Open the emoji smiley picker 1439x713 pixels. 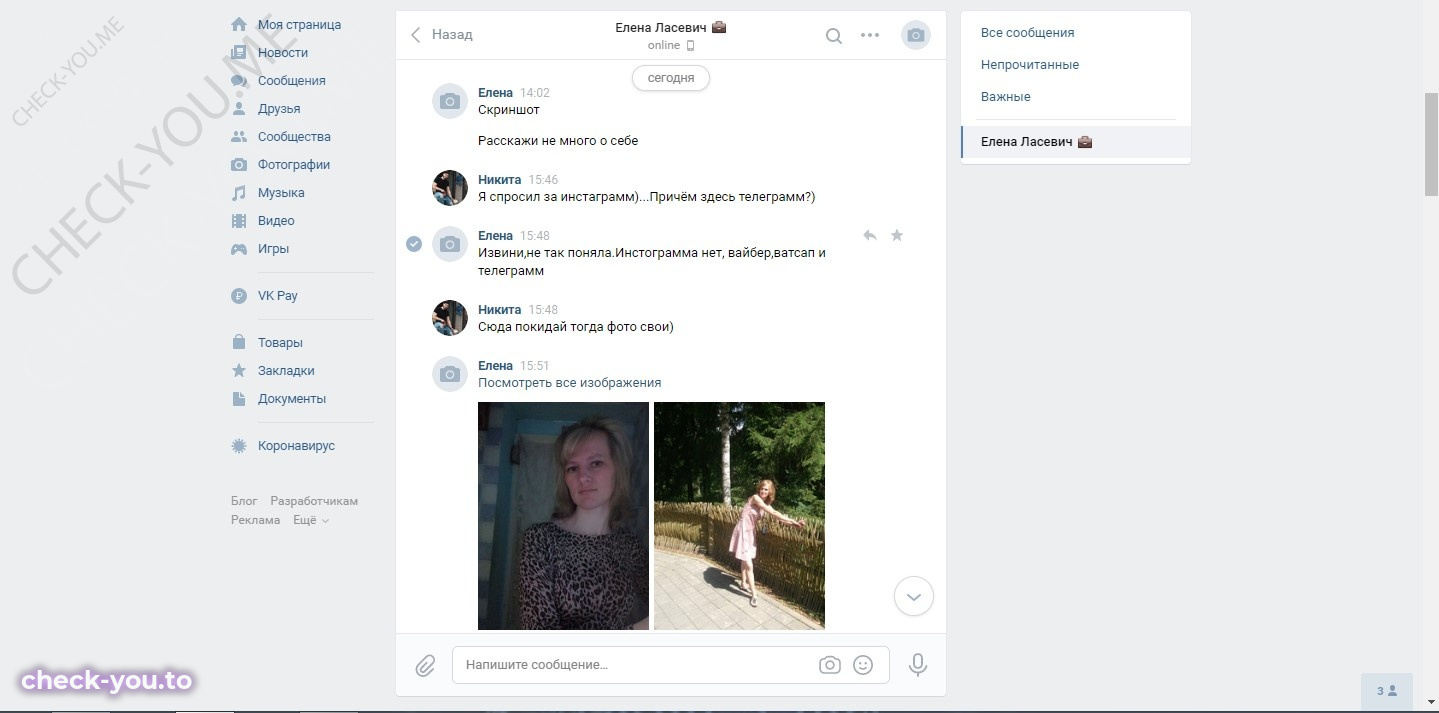coord(863,665)
